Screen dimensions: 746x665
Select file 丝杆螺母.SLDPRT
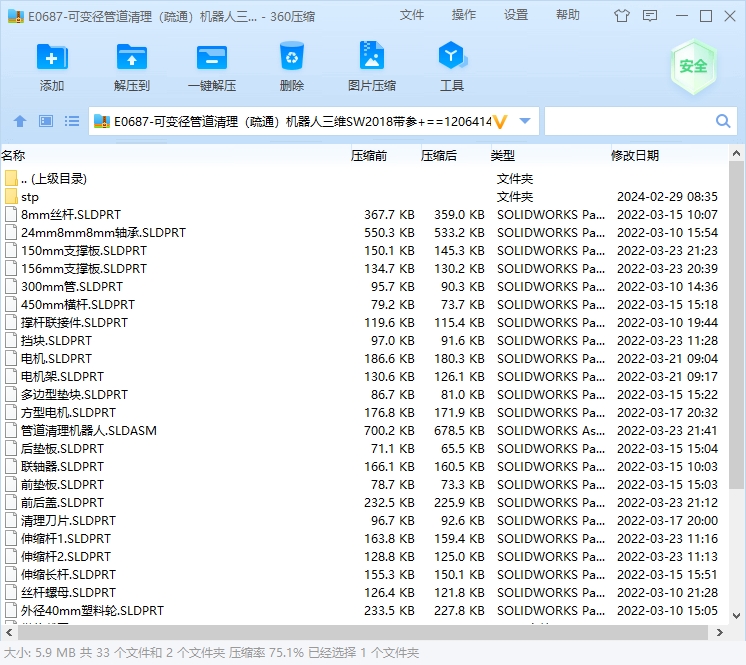point(69,593)
